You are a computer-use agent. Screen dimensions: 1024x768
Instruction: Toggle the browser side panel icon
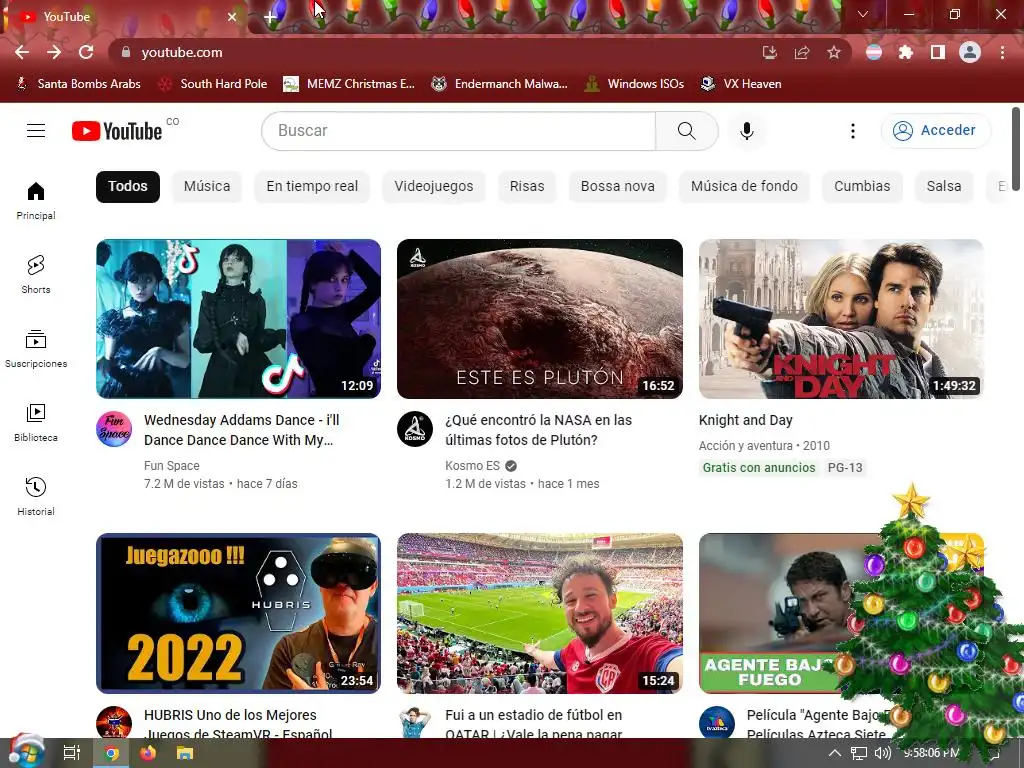938,52
